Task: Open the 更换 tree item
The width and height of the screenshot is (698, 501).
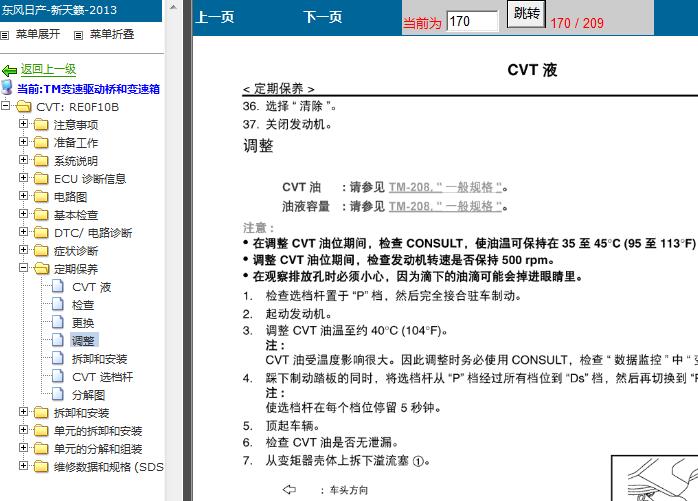Action: pyautogui.click(x=83, y=323)
